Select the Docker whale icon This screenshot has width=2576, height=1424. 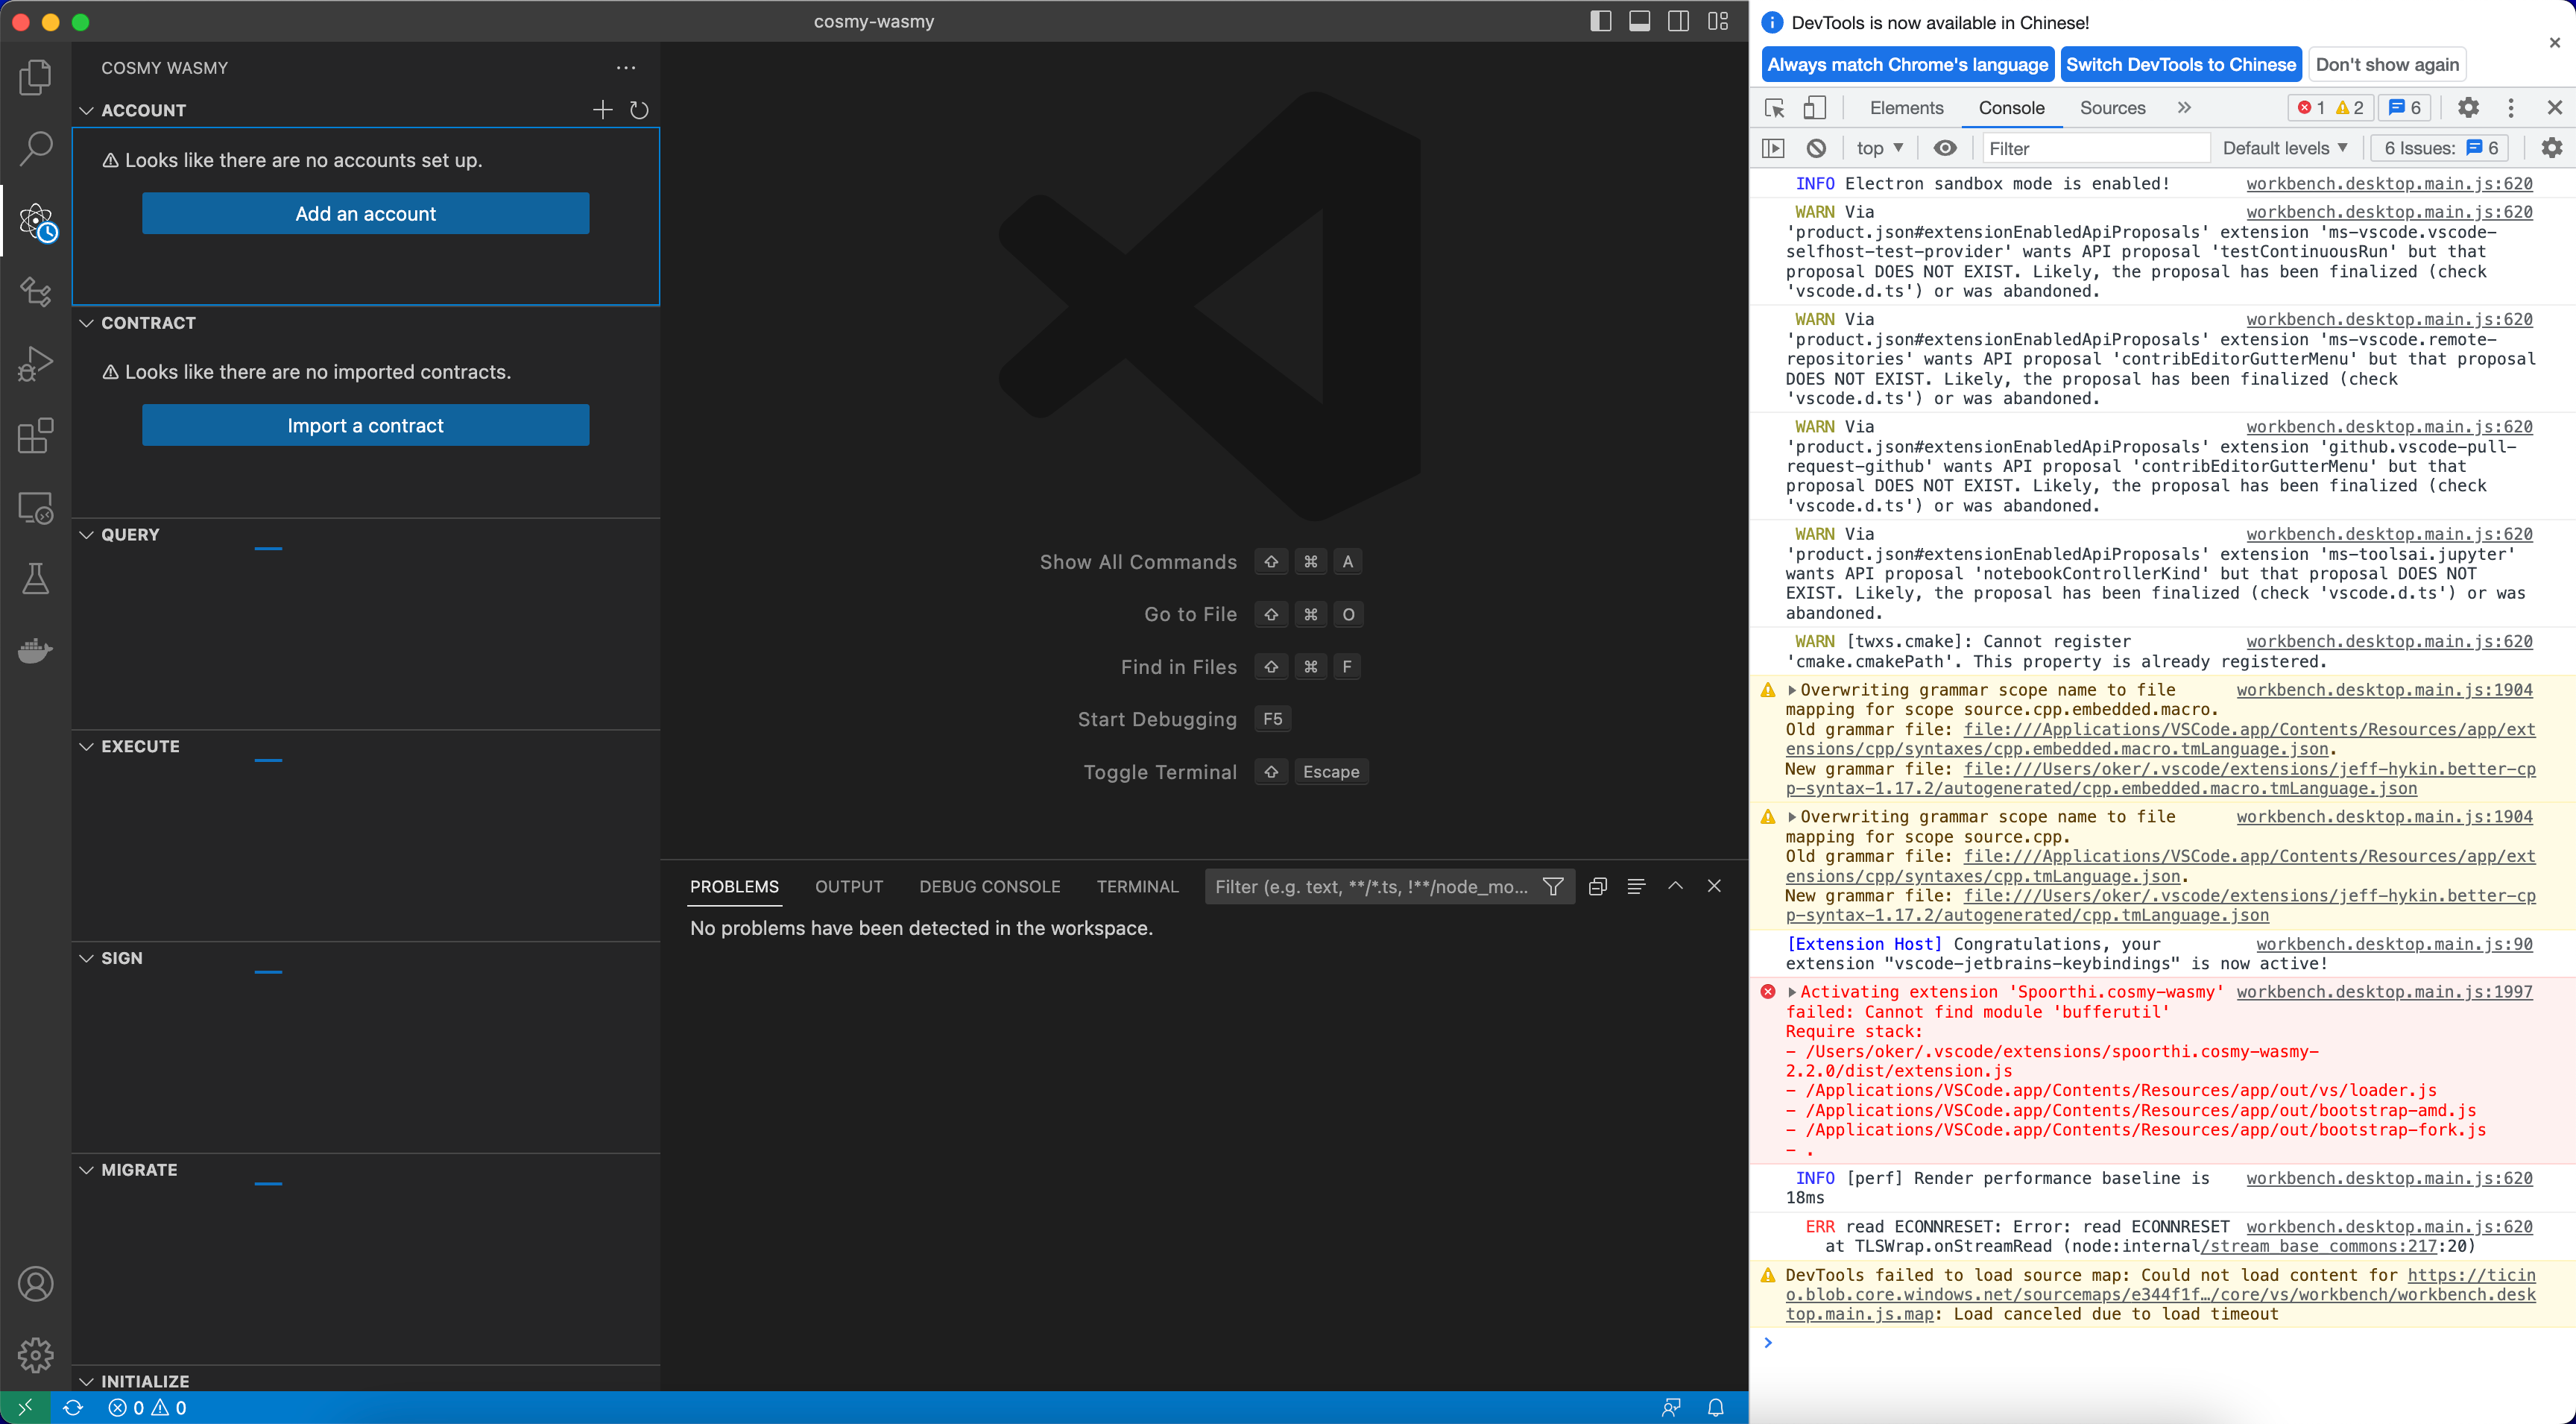[x=36, y=650]
